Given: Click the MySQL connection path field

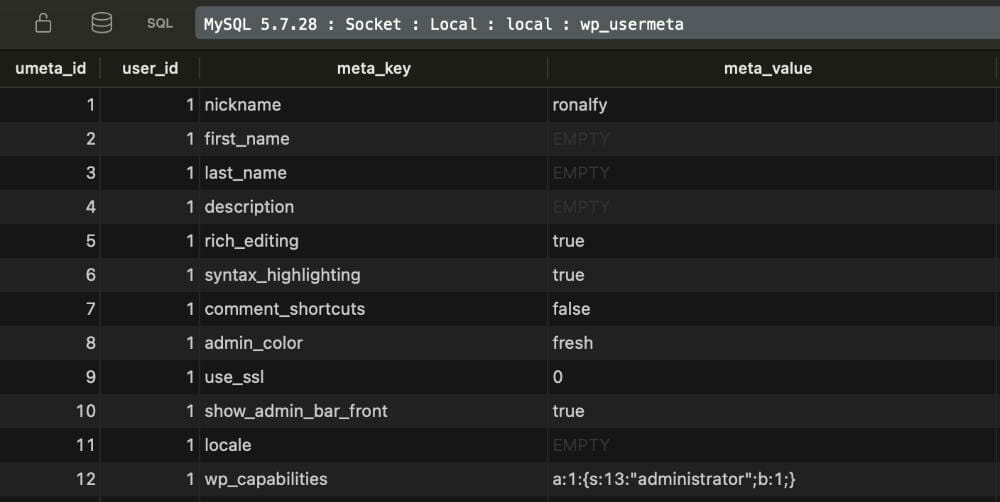Looking at the screenshot, I should click(598, 24).
